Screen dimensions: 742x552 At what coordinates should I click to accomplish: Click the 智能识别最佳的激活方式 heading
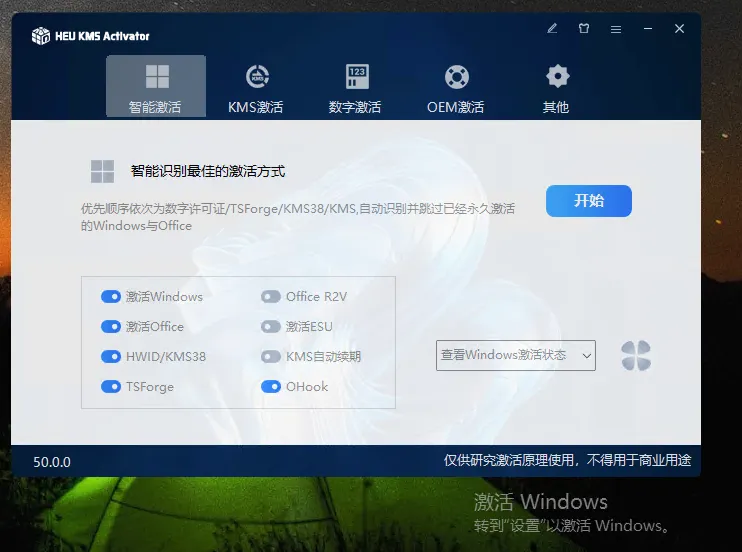point(208,171)
